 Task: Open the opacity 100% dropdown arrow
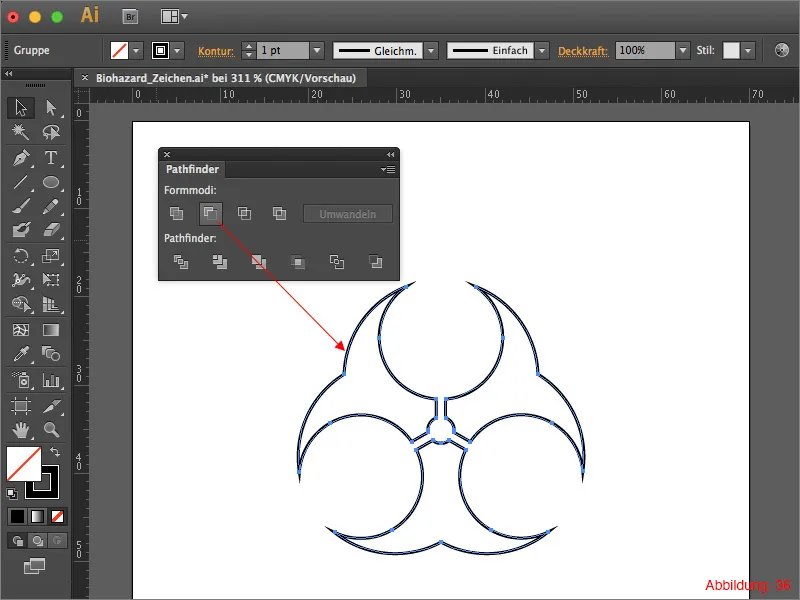[x=683, y=51]
